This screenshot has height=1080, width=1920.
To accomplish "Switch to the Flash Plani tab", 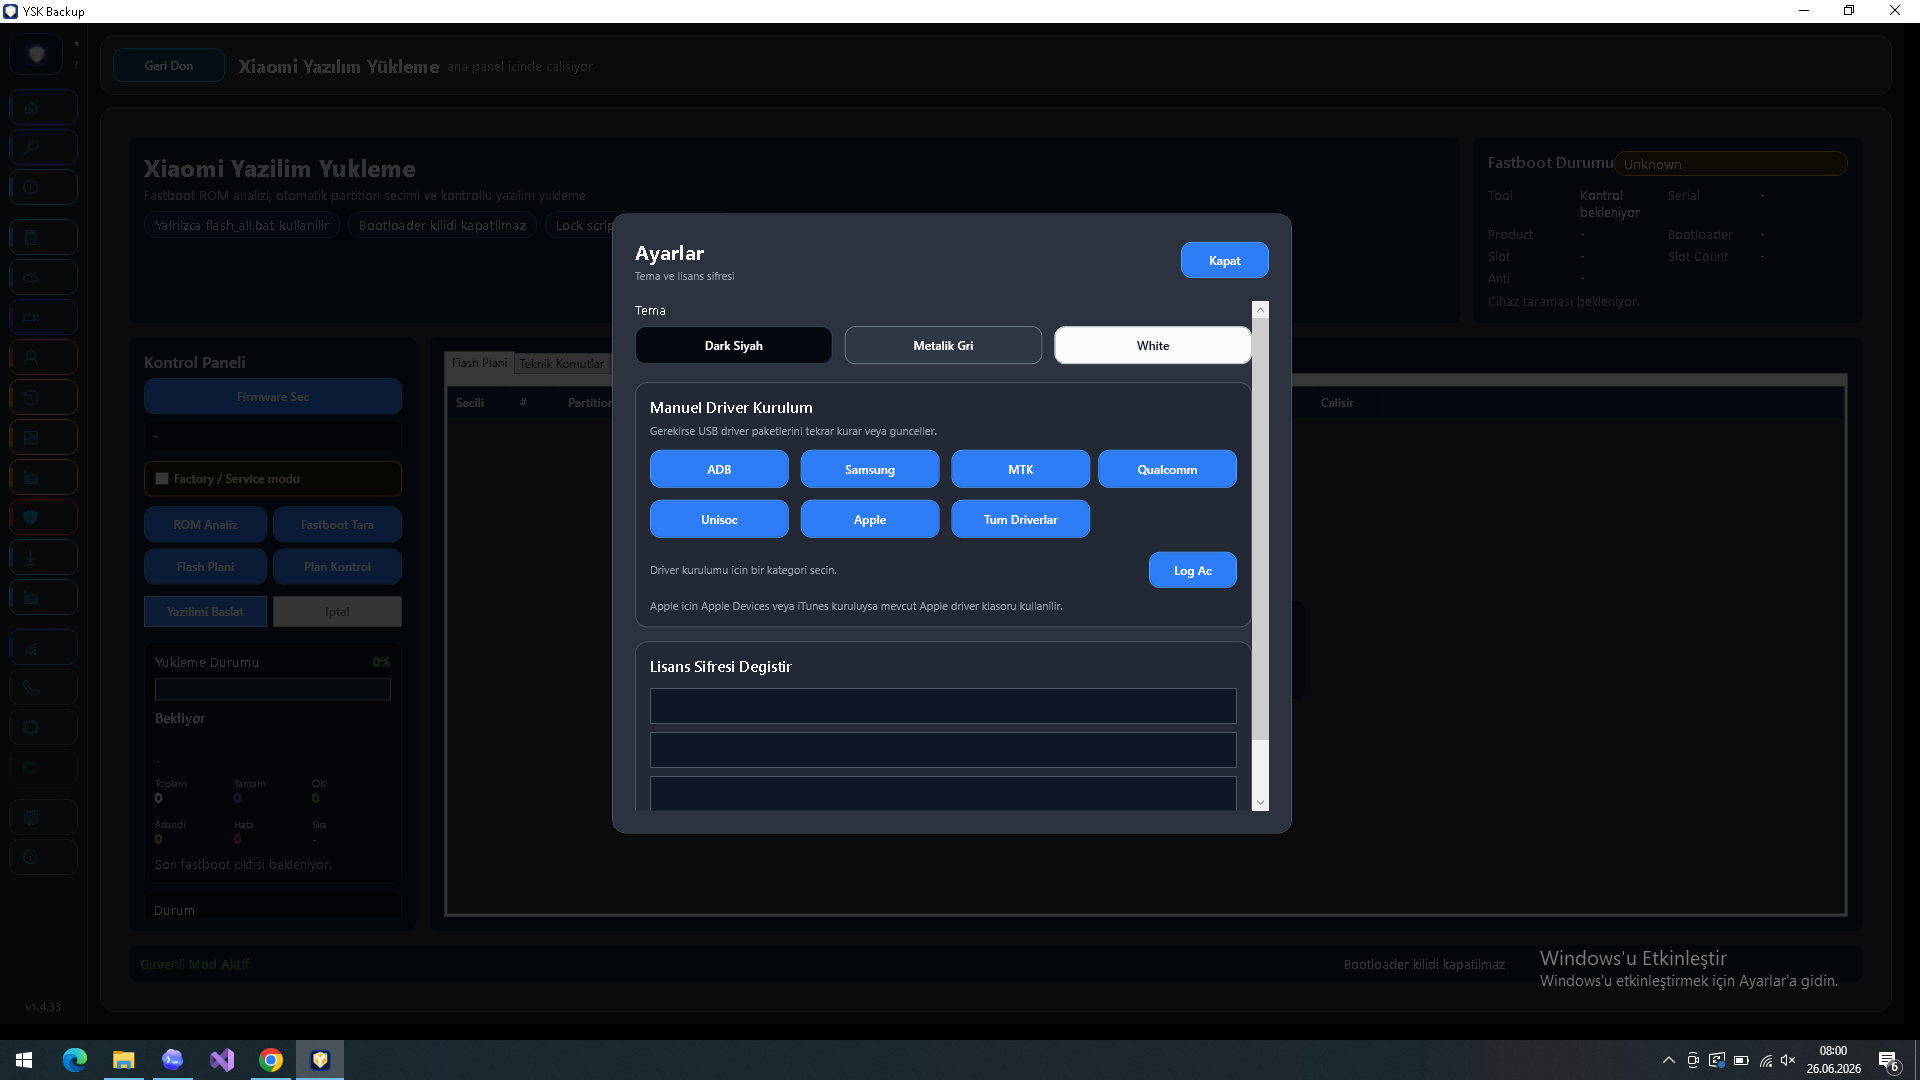I will tap(479, 363).
